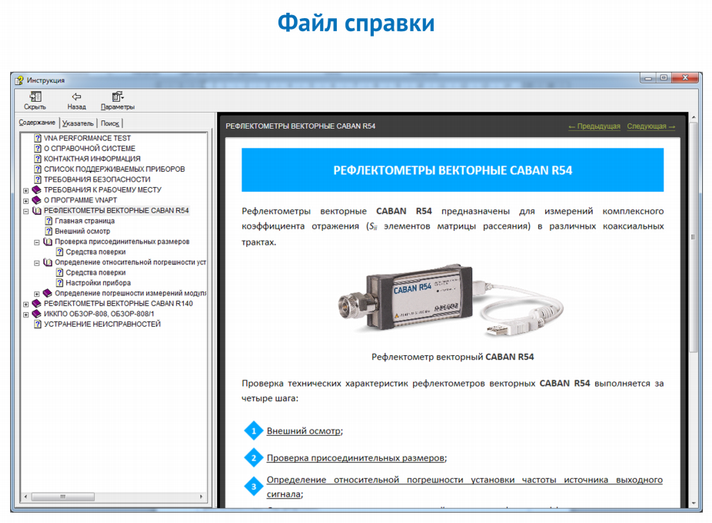Expand the ТРЕБОВАНИЯ К РАБОЧЕМУ МЕСТУ node
This screenshot has width=712, height=523.
coord(26,190)
